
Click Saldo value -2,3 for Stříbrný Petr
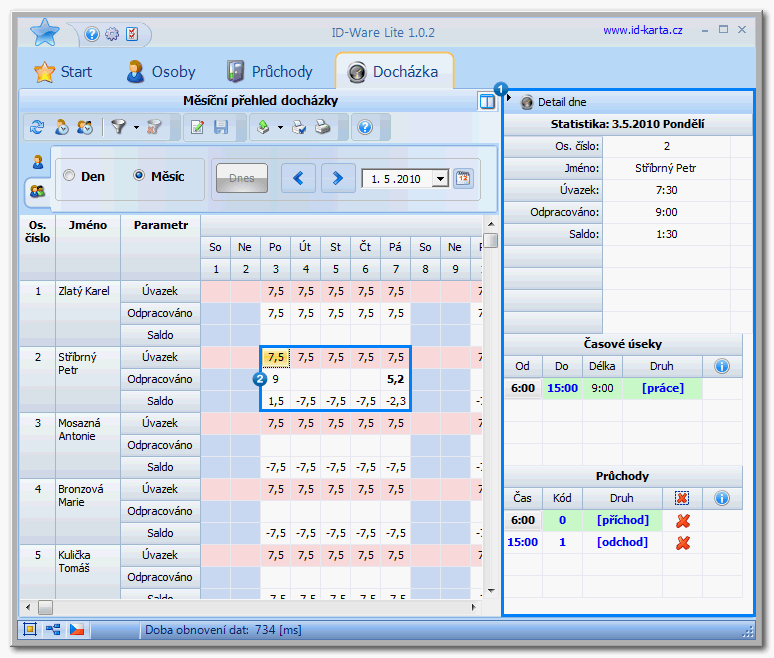pyautogui.click(x=395, y=401)
